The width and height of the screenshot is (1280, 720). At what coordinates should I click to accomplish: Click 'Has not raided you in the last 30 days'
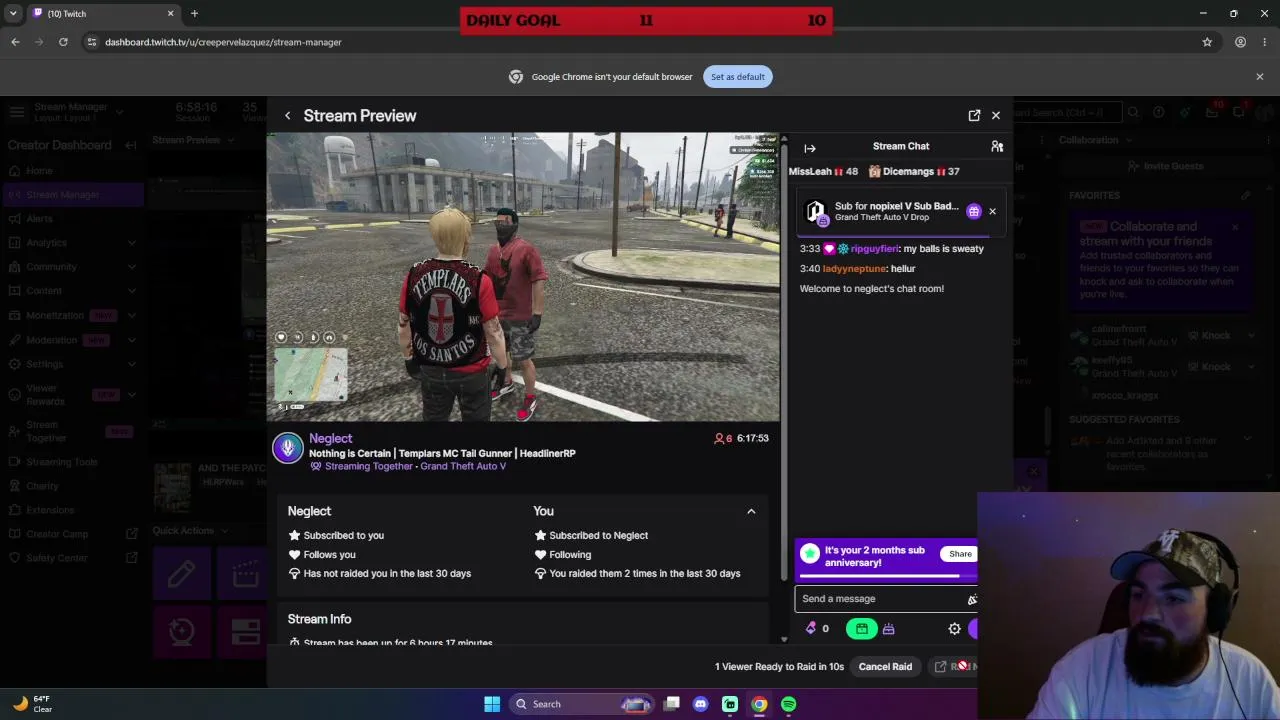pos(387,574)
